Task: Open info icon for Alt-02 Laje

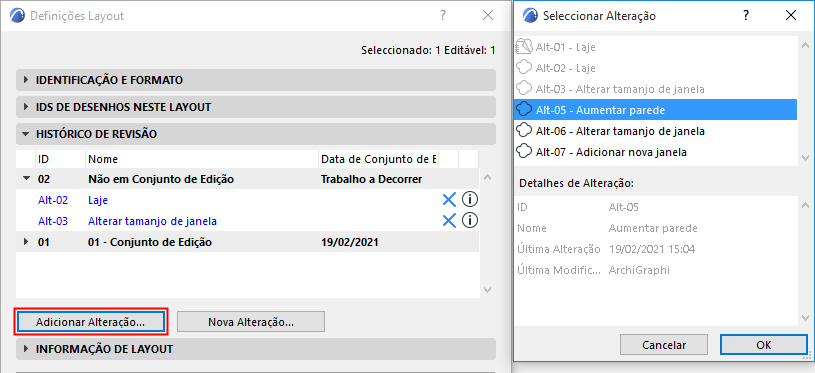Action: click(x=470, y=200)
